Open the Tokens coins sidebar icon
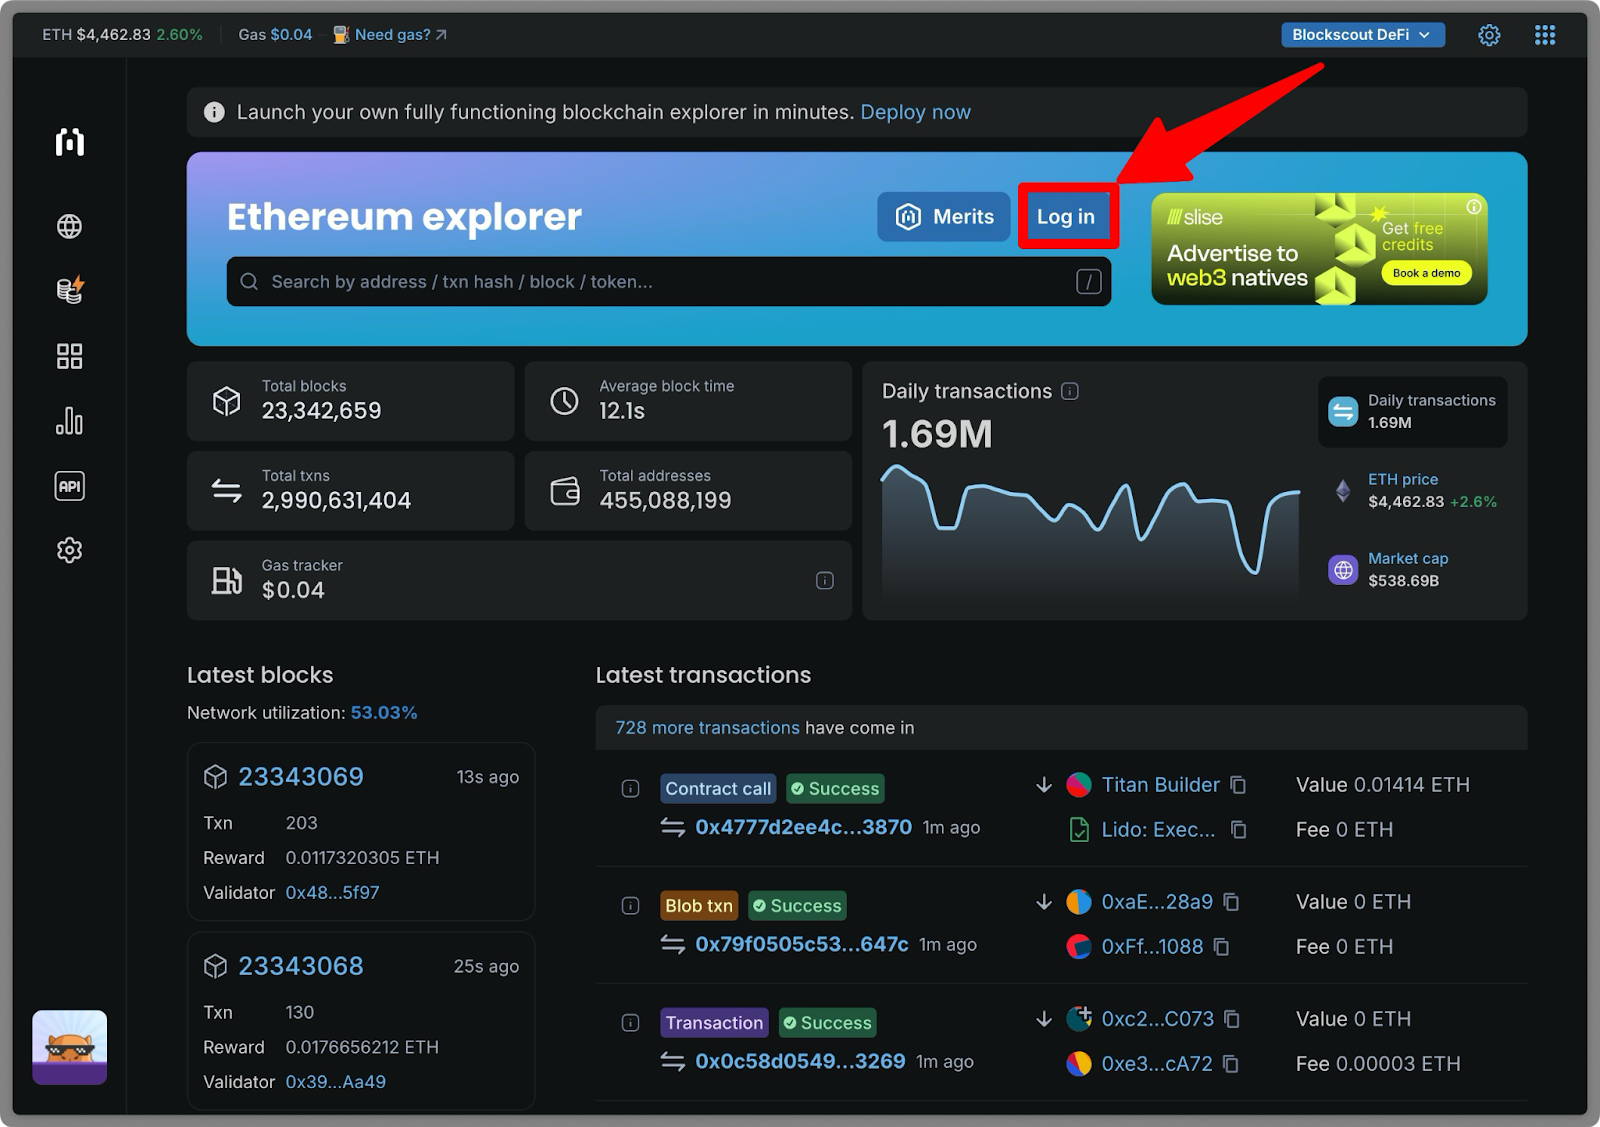The image size is (1600, 1127). (70, 290)
